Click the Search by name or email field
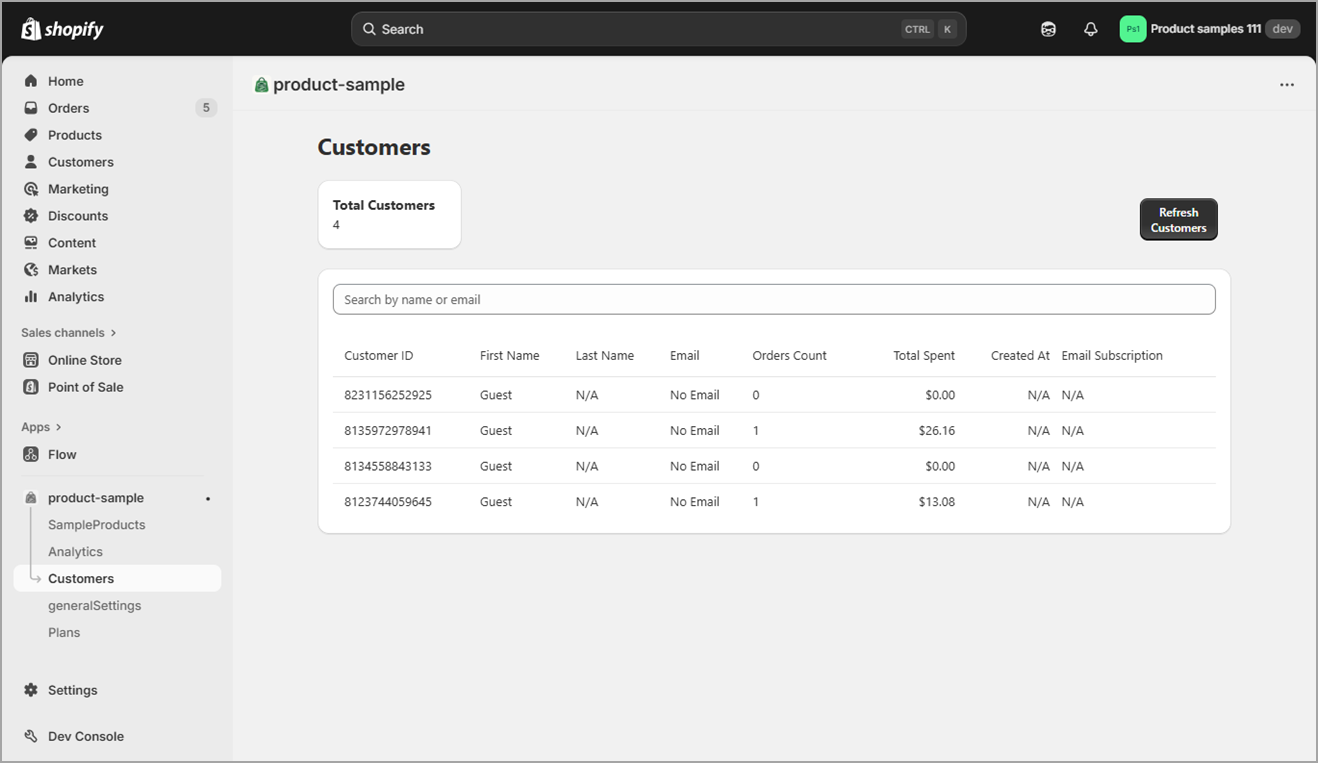Viewport: 1318px width, 763px height. [773, 300]
